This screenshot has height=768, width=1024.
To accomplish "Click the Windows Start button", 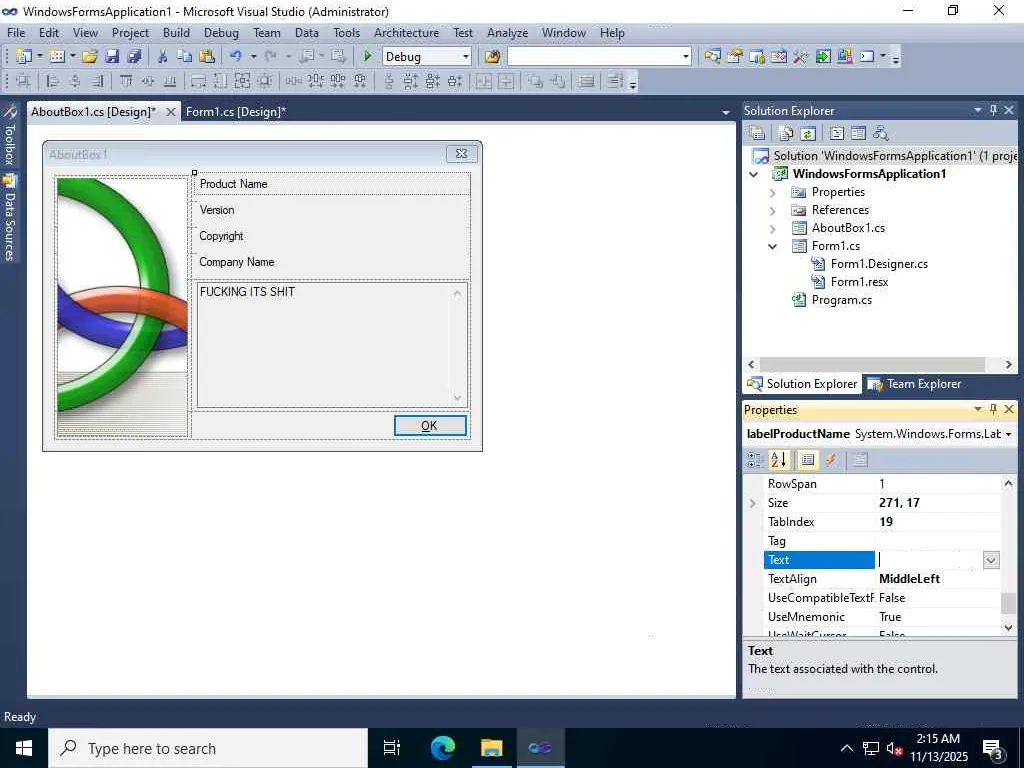I will 24,748.
